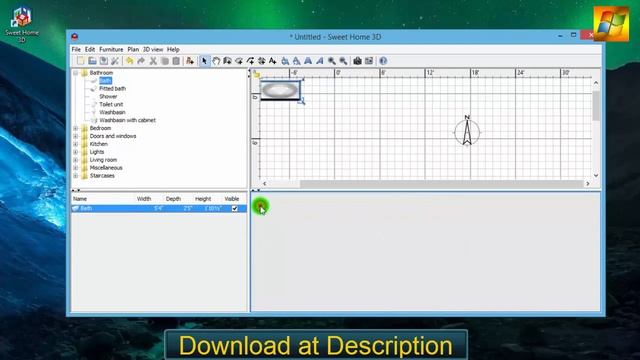The image size is (640, 360).
Task: Activate the Pan hand tool
Action: [x=216, y=61]
